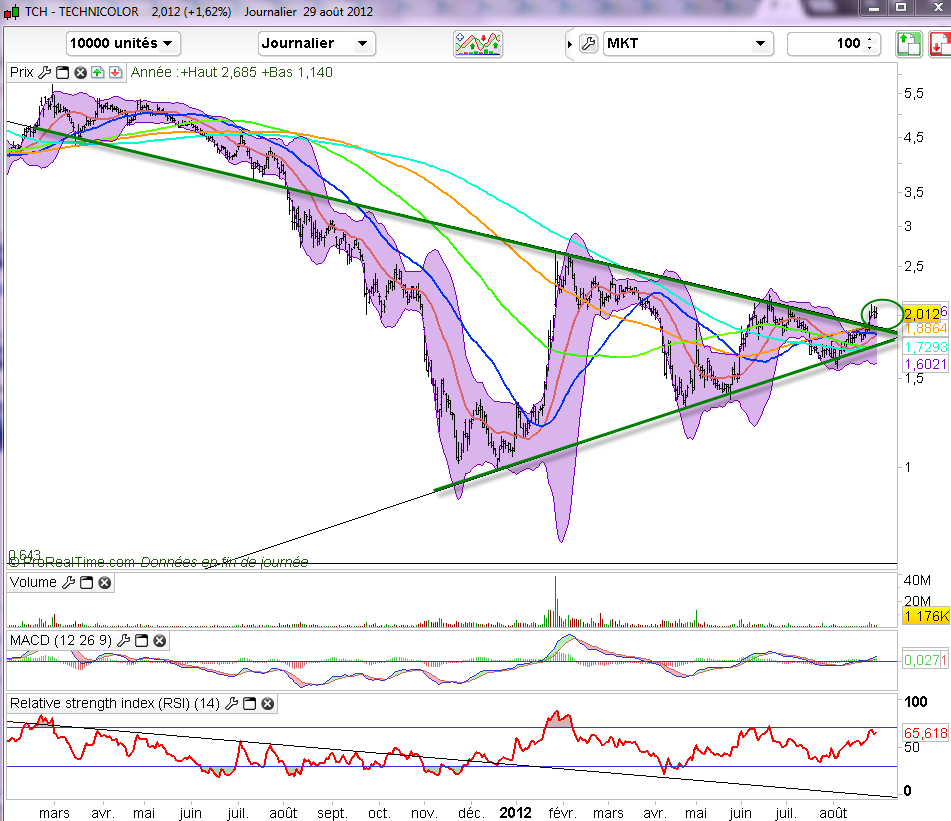Open the Journalier timeframe dropdown
This screenshot has width=951, height=821.
point(316,44)
